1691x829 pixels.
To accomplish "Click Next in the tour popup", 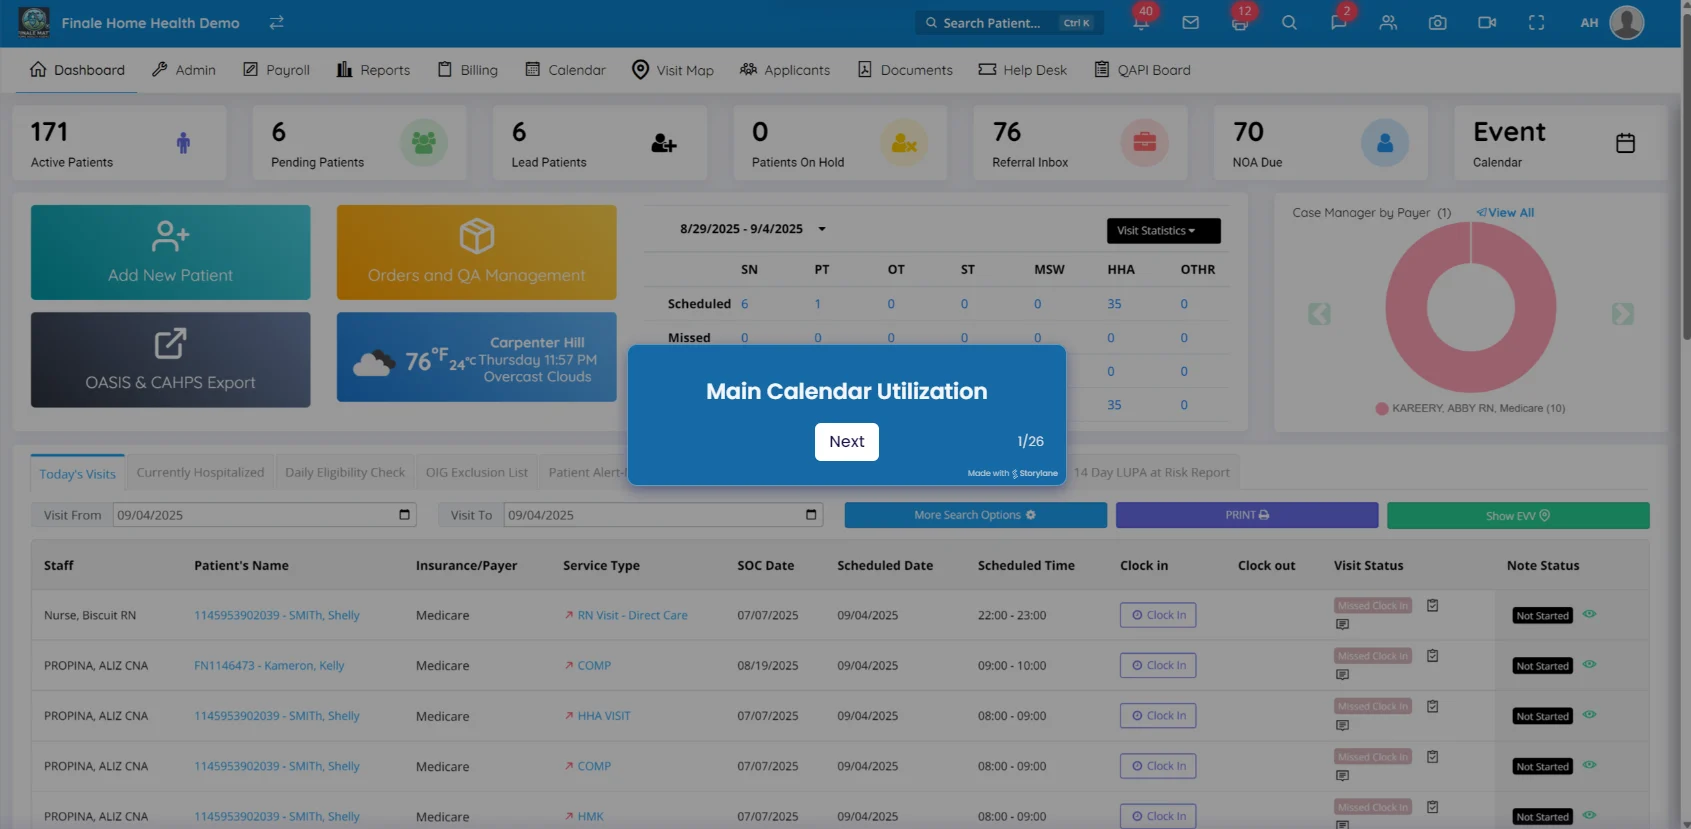I will click(x=846, y=442).
